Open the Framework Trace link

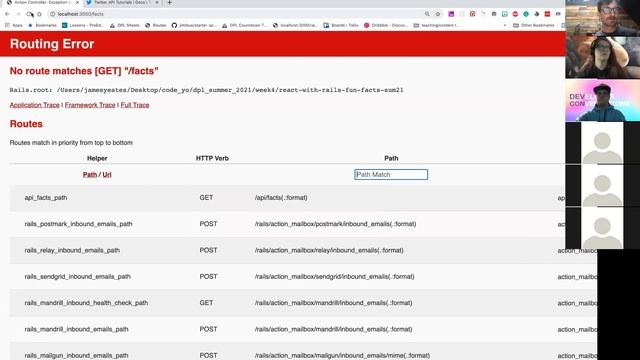pos(90,105)
